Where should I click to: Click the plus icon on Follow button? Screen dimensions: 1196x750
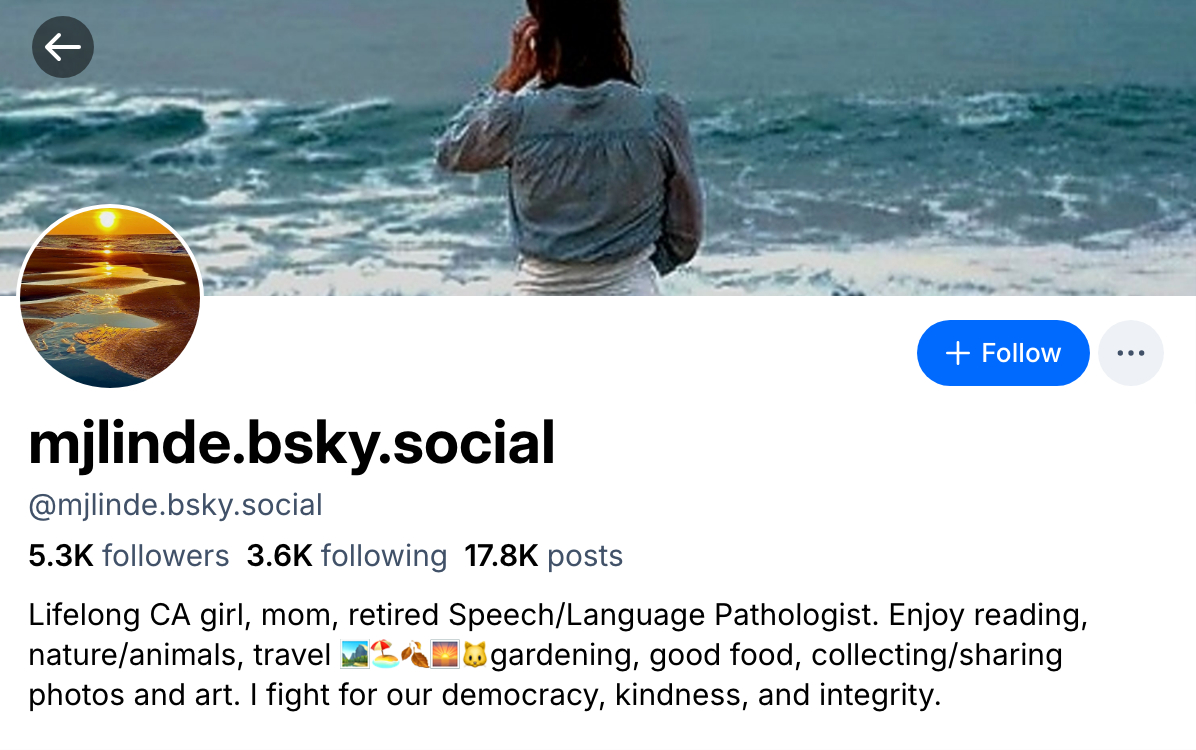click(957, 353)
